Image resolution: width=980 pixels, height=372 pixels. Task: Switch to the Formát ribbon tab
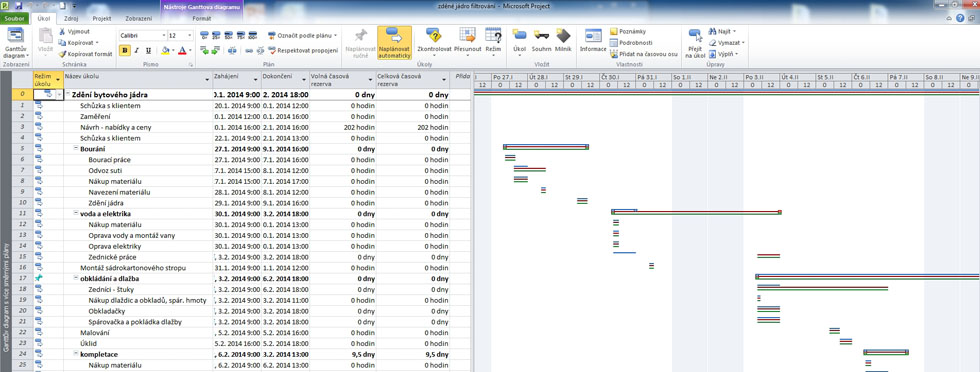point(201,19)
